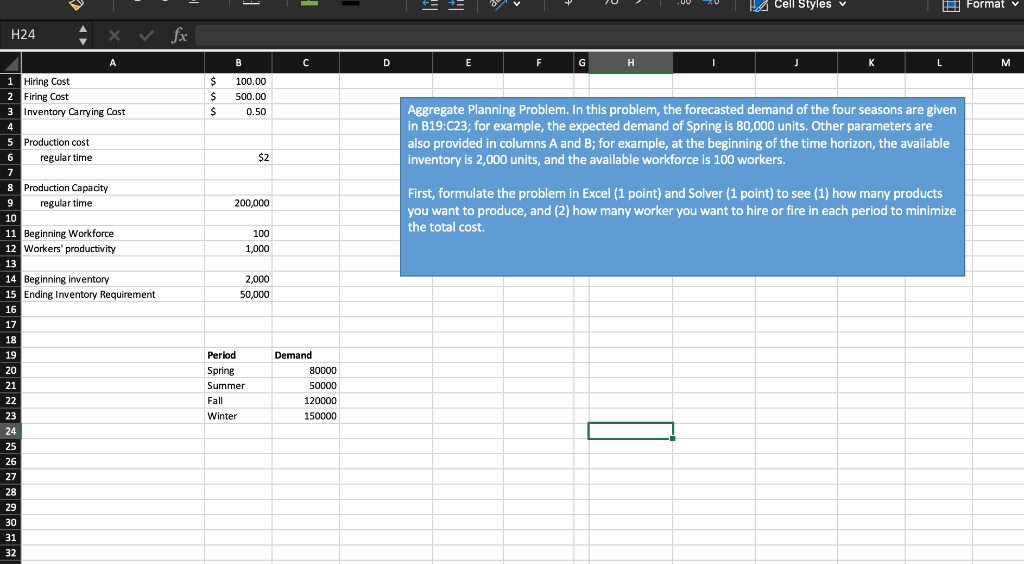
Task: Click the Winter demand value 150000
Action: pyautogui.click(x=306, y=416)
